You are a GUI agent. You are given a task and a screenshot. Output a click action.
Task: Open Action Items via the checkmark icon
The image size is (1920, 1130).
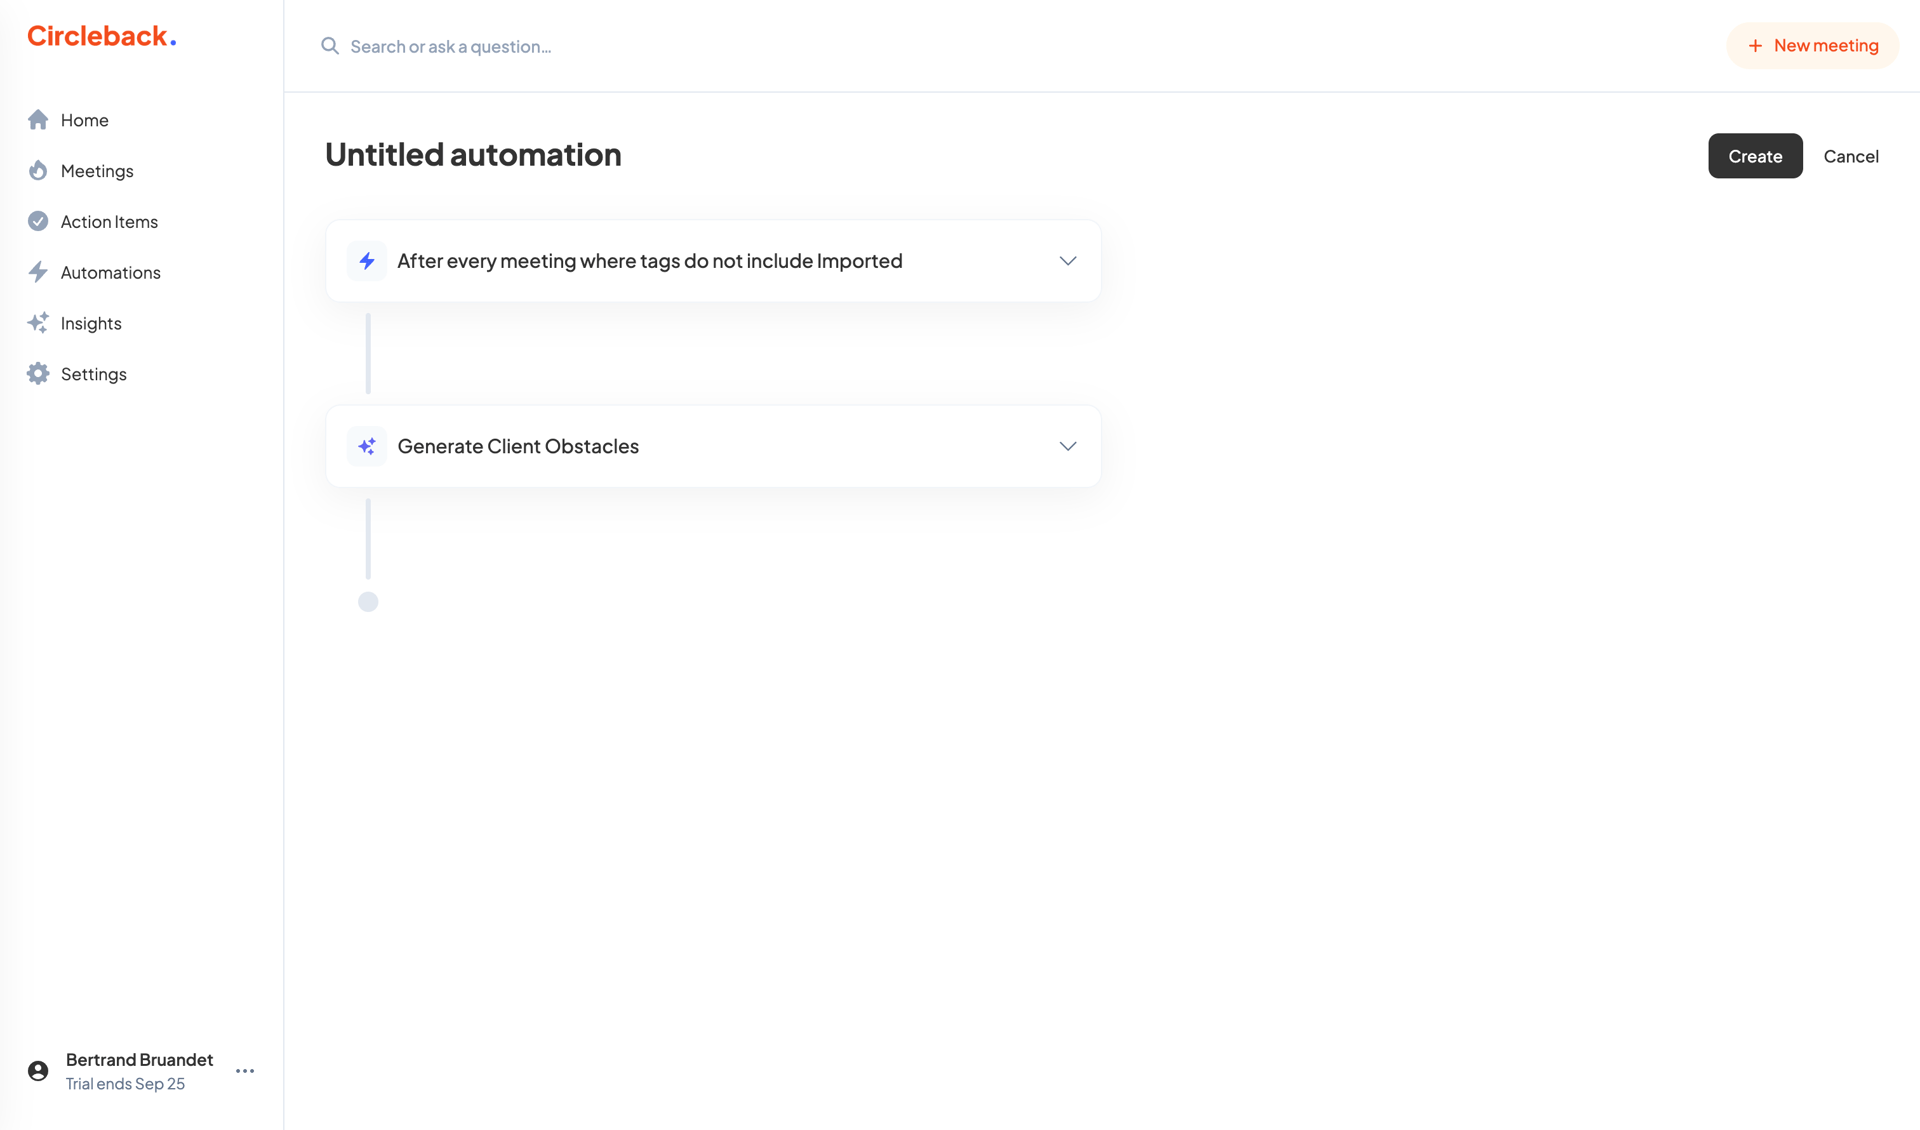38,221
